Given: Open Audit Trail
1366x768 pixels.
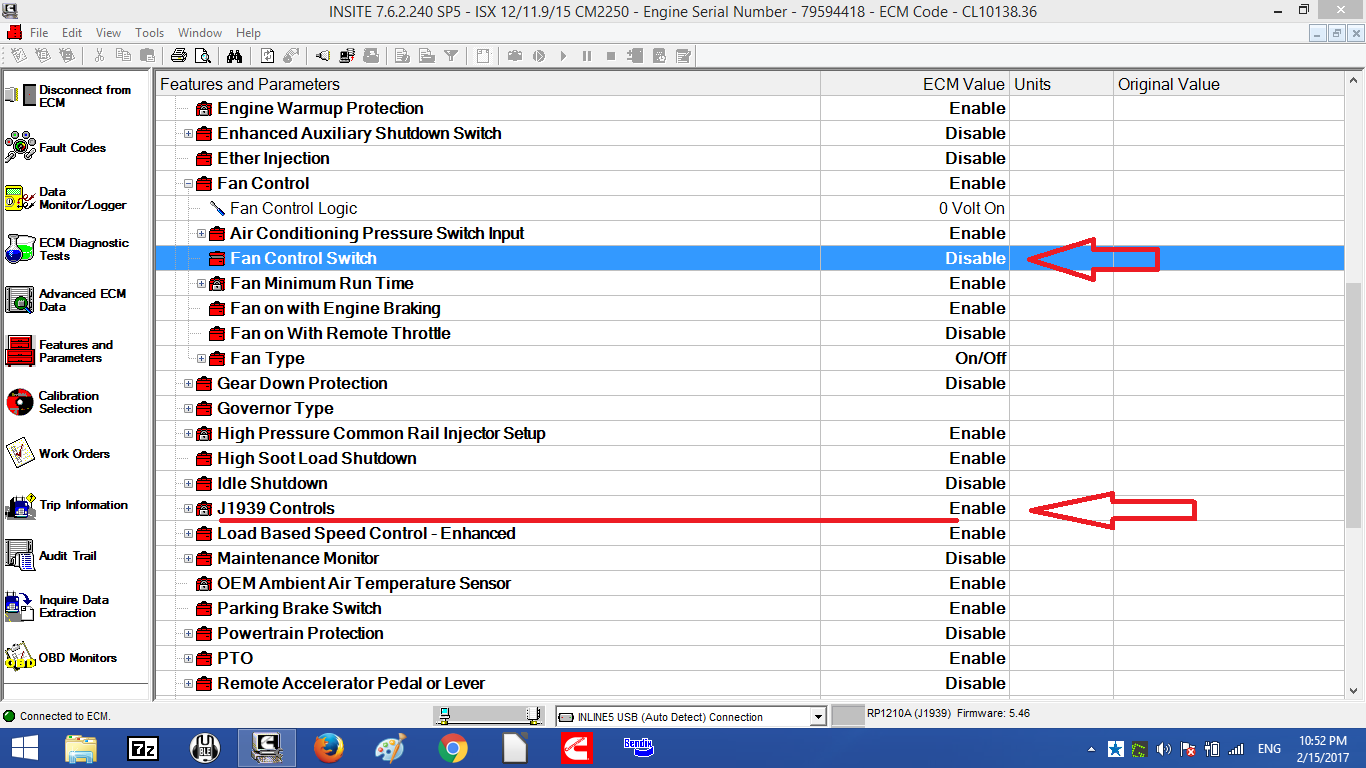Looking at the screenshot, I should point(52,556).
